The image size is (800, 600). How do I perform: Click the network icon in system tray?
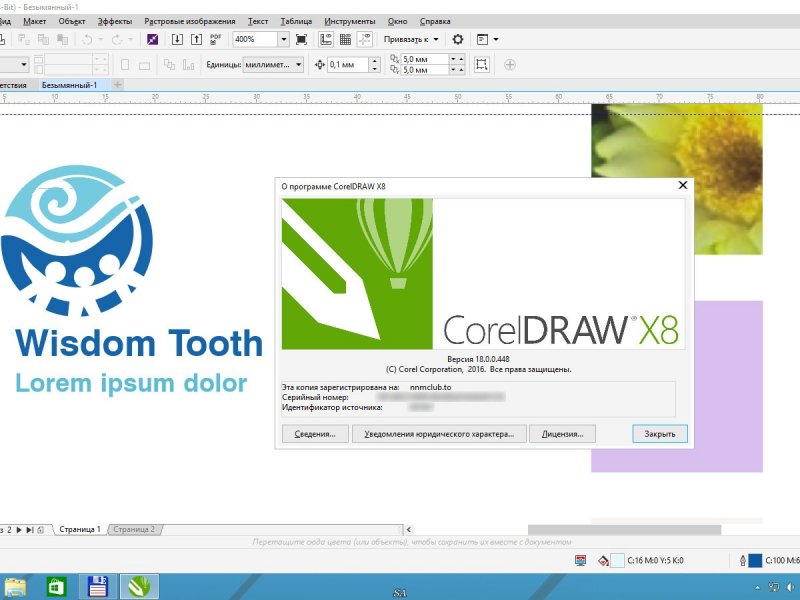[x=774, y=588]
